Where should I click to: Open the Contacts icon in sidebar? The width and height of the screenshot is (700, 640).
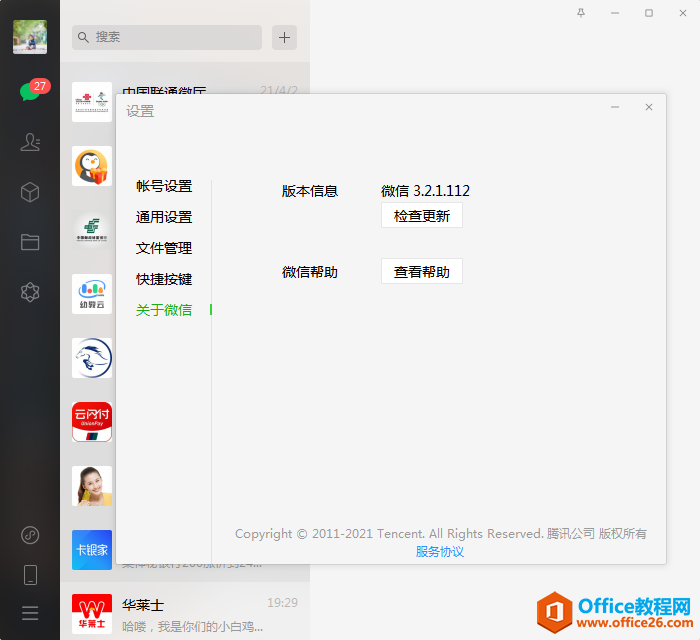(x=30, y=142)
